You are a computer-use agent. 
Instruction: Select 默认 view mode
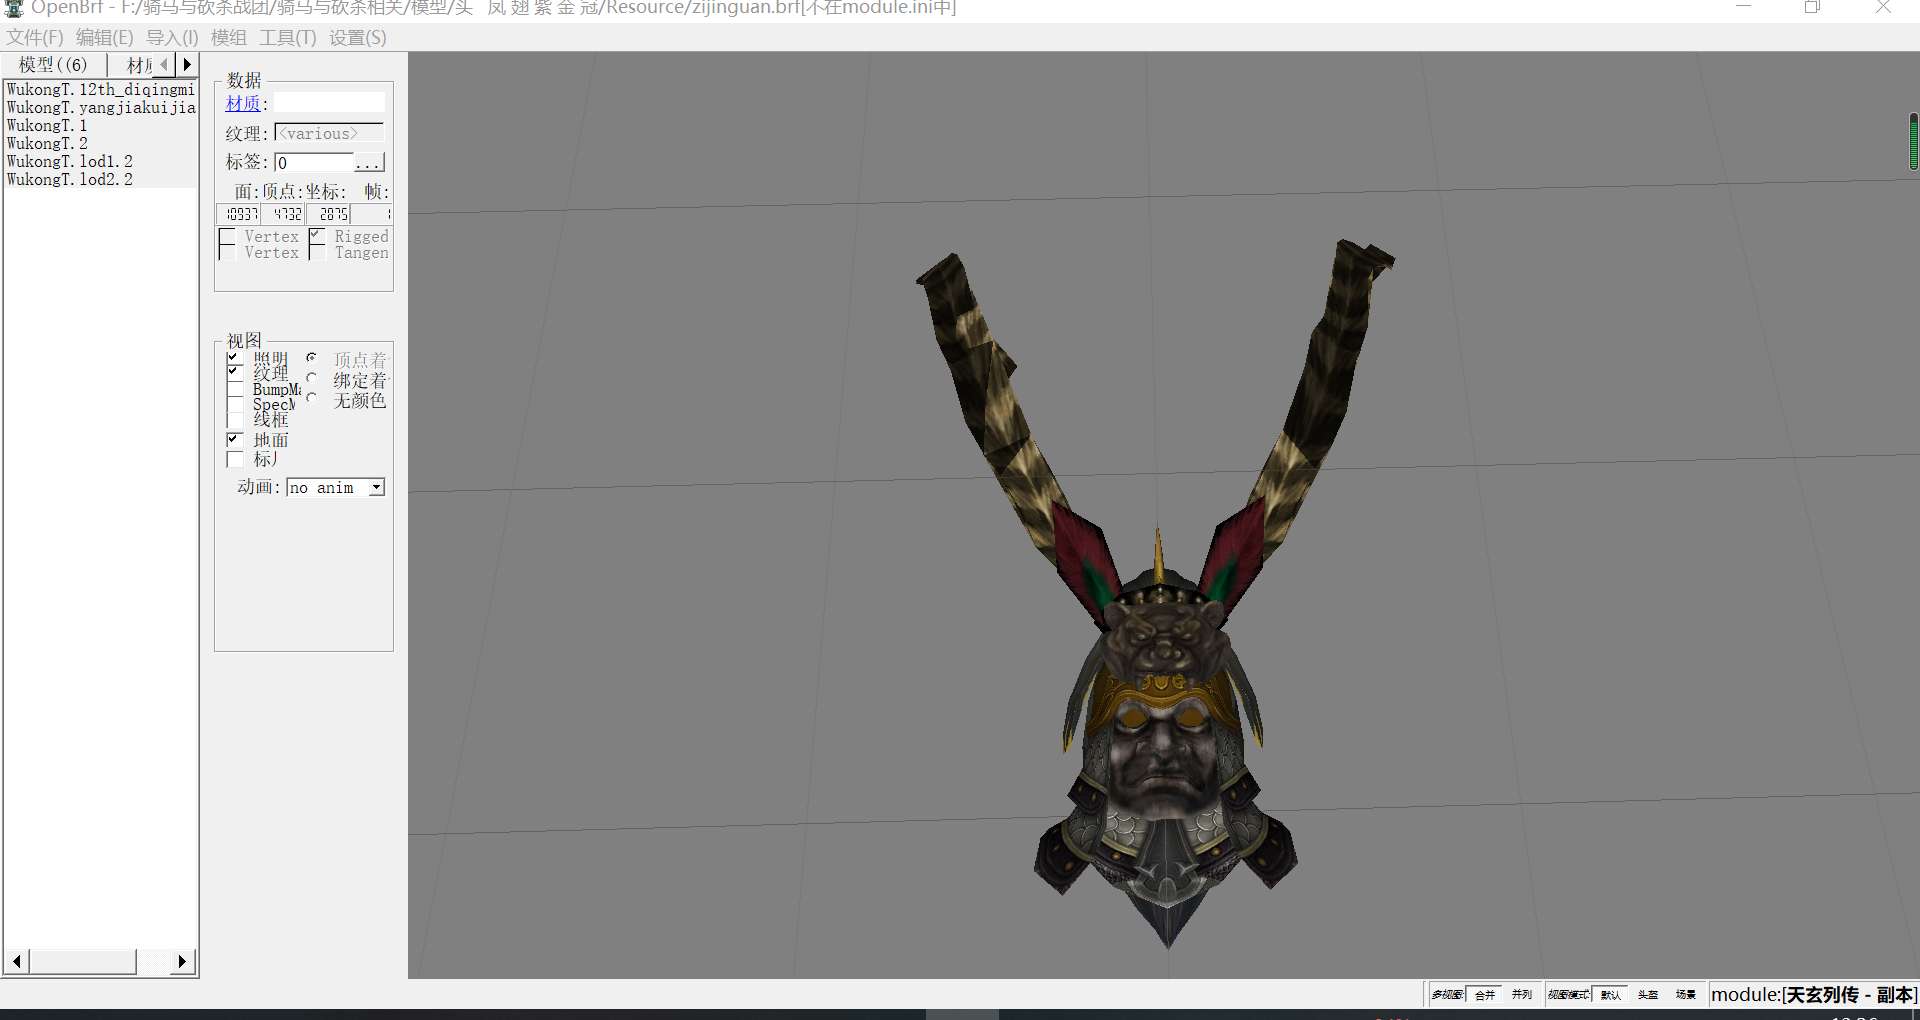click(x=1611, y=995)
